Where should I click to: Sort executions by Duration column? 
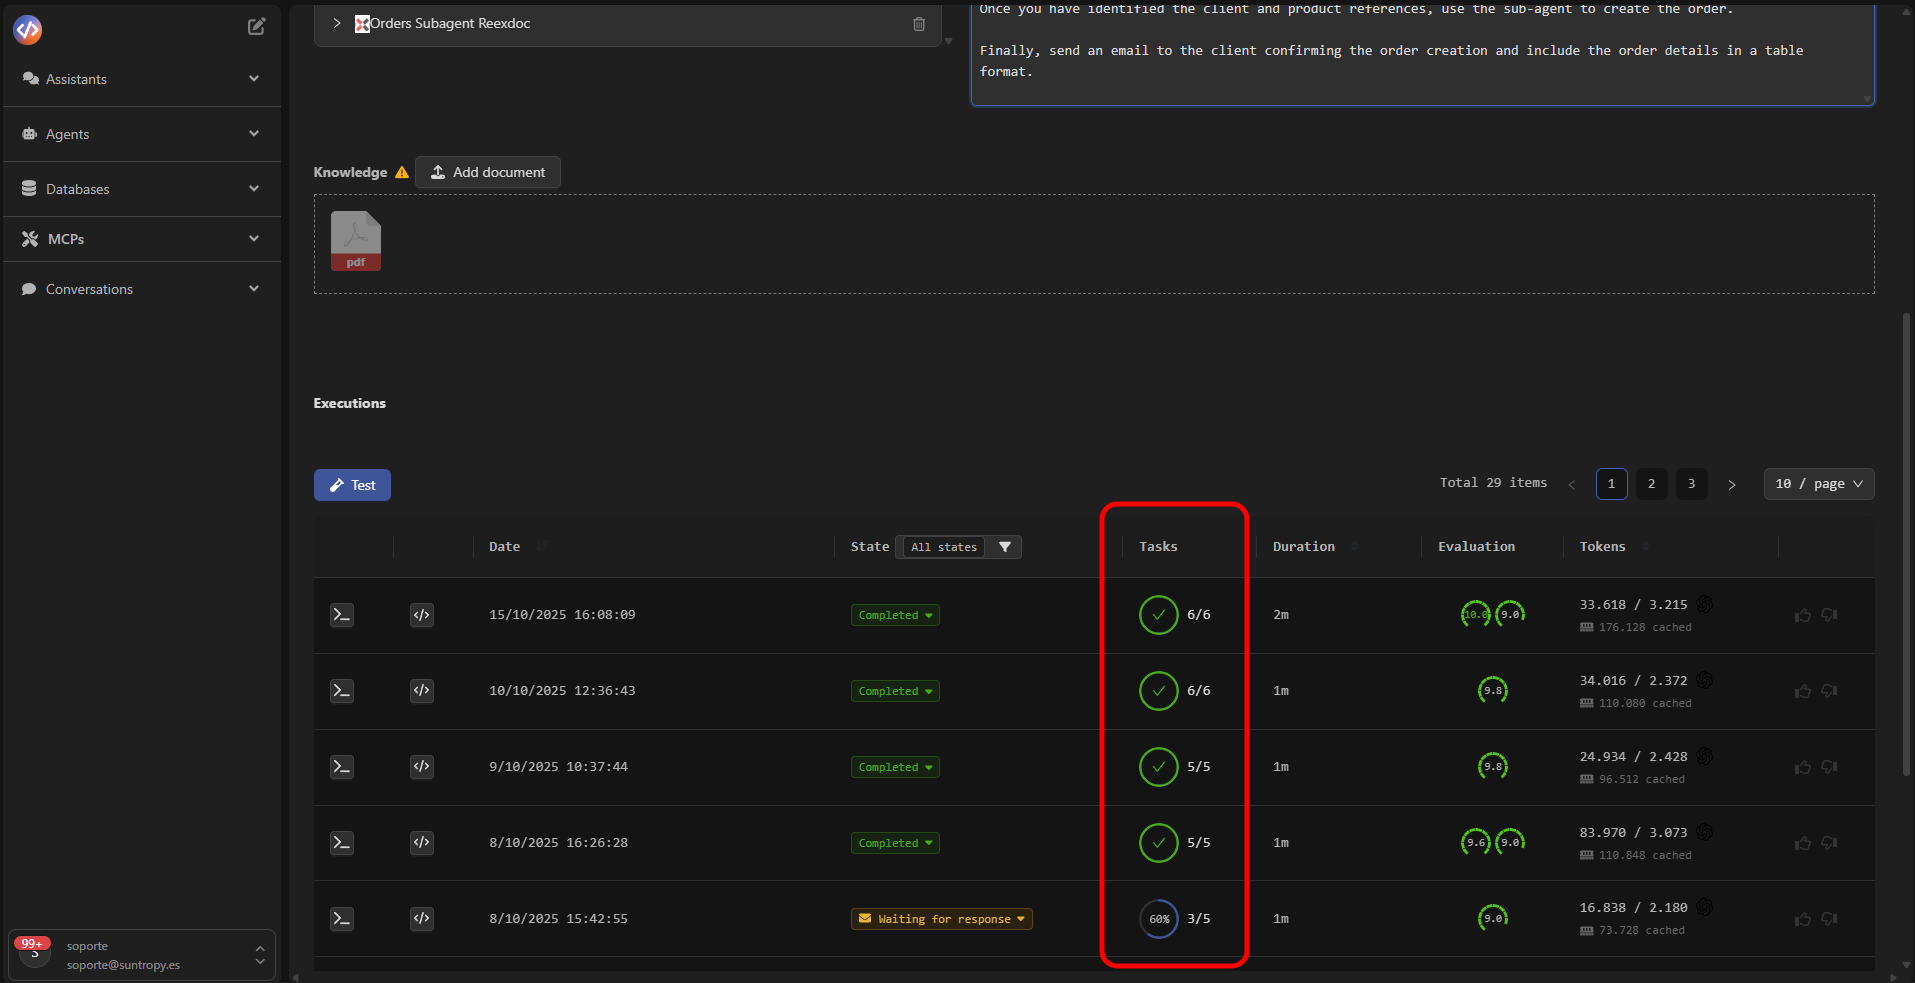(1355, 546)
